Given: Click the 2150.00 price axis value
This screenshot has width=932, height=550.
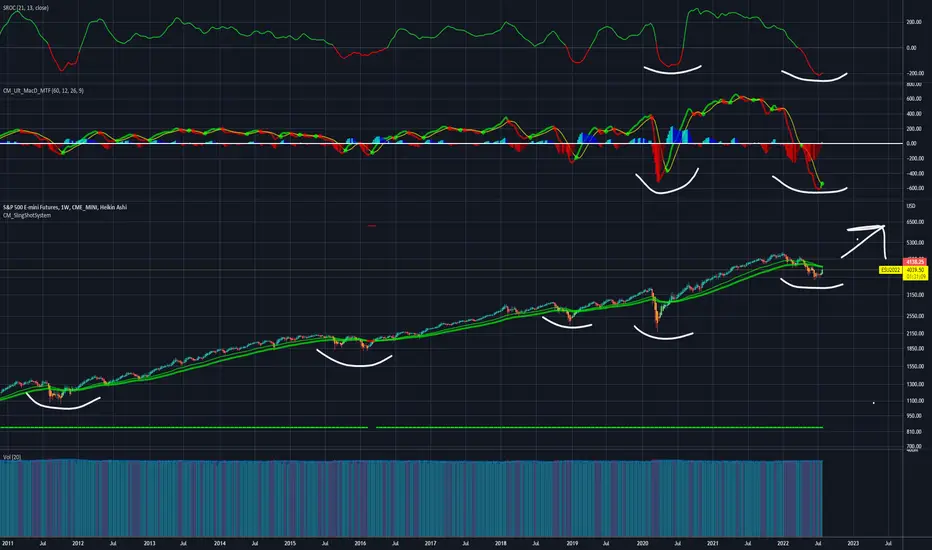Looking at the screenshot, I should pyautogui.click(x=915, y=333).
